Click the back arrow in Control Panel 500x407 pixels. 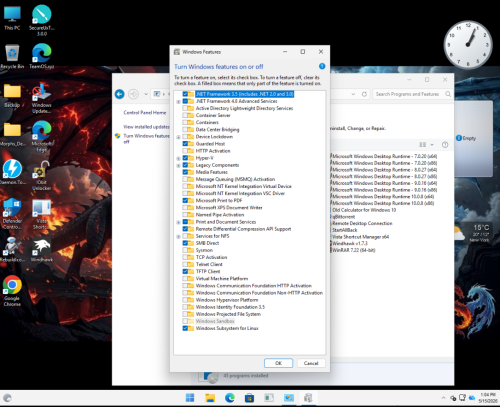[x=120, y=94]
